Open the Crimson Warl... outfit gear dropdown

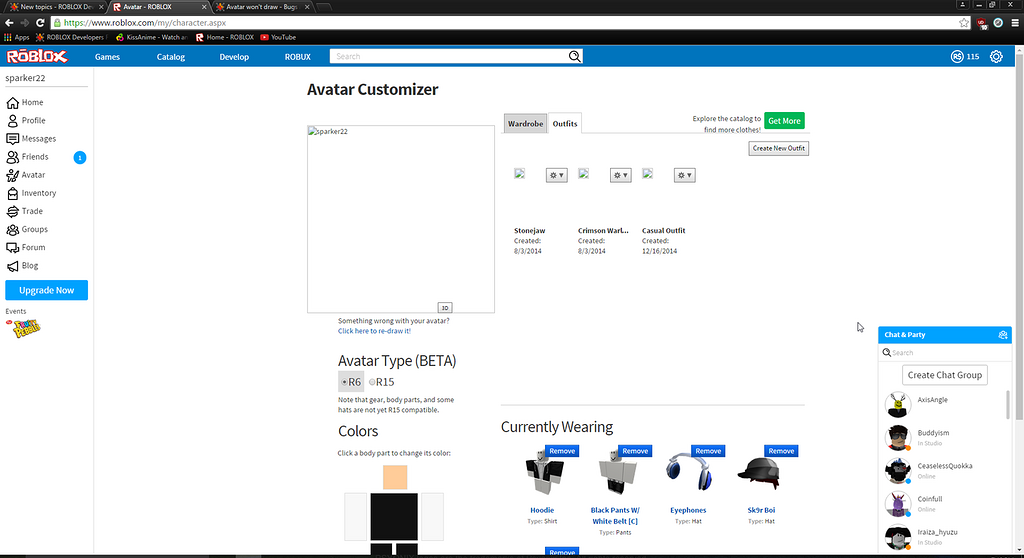[x=620, y=175]
